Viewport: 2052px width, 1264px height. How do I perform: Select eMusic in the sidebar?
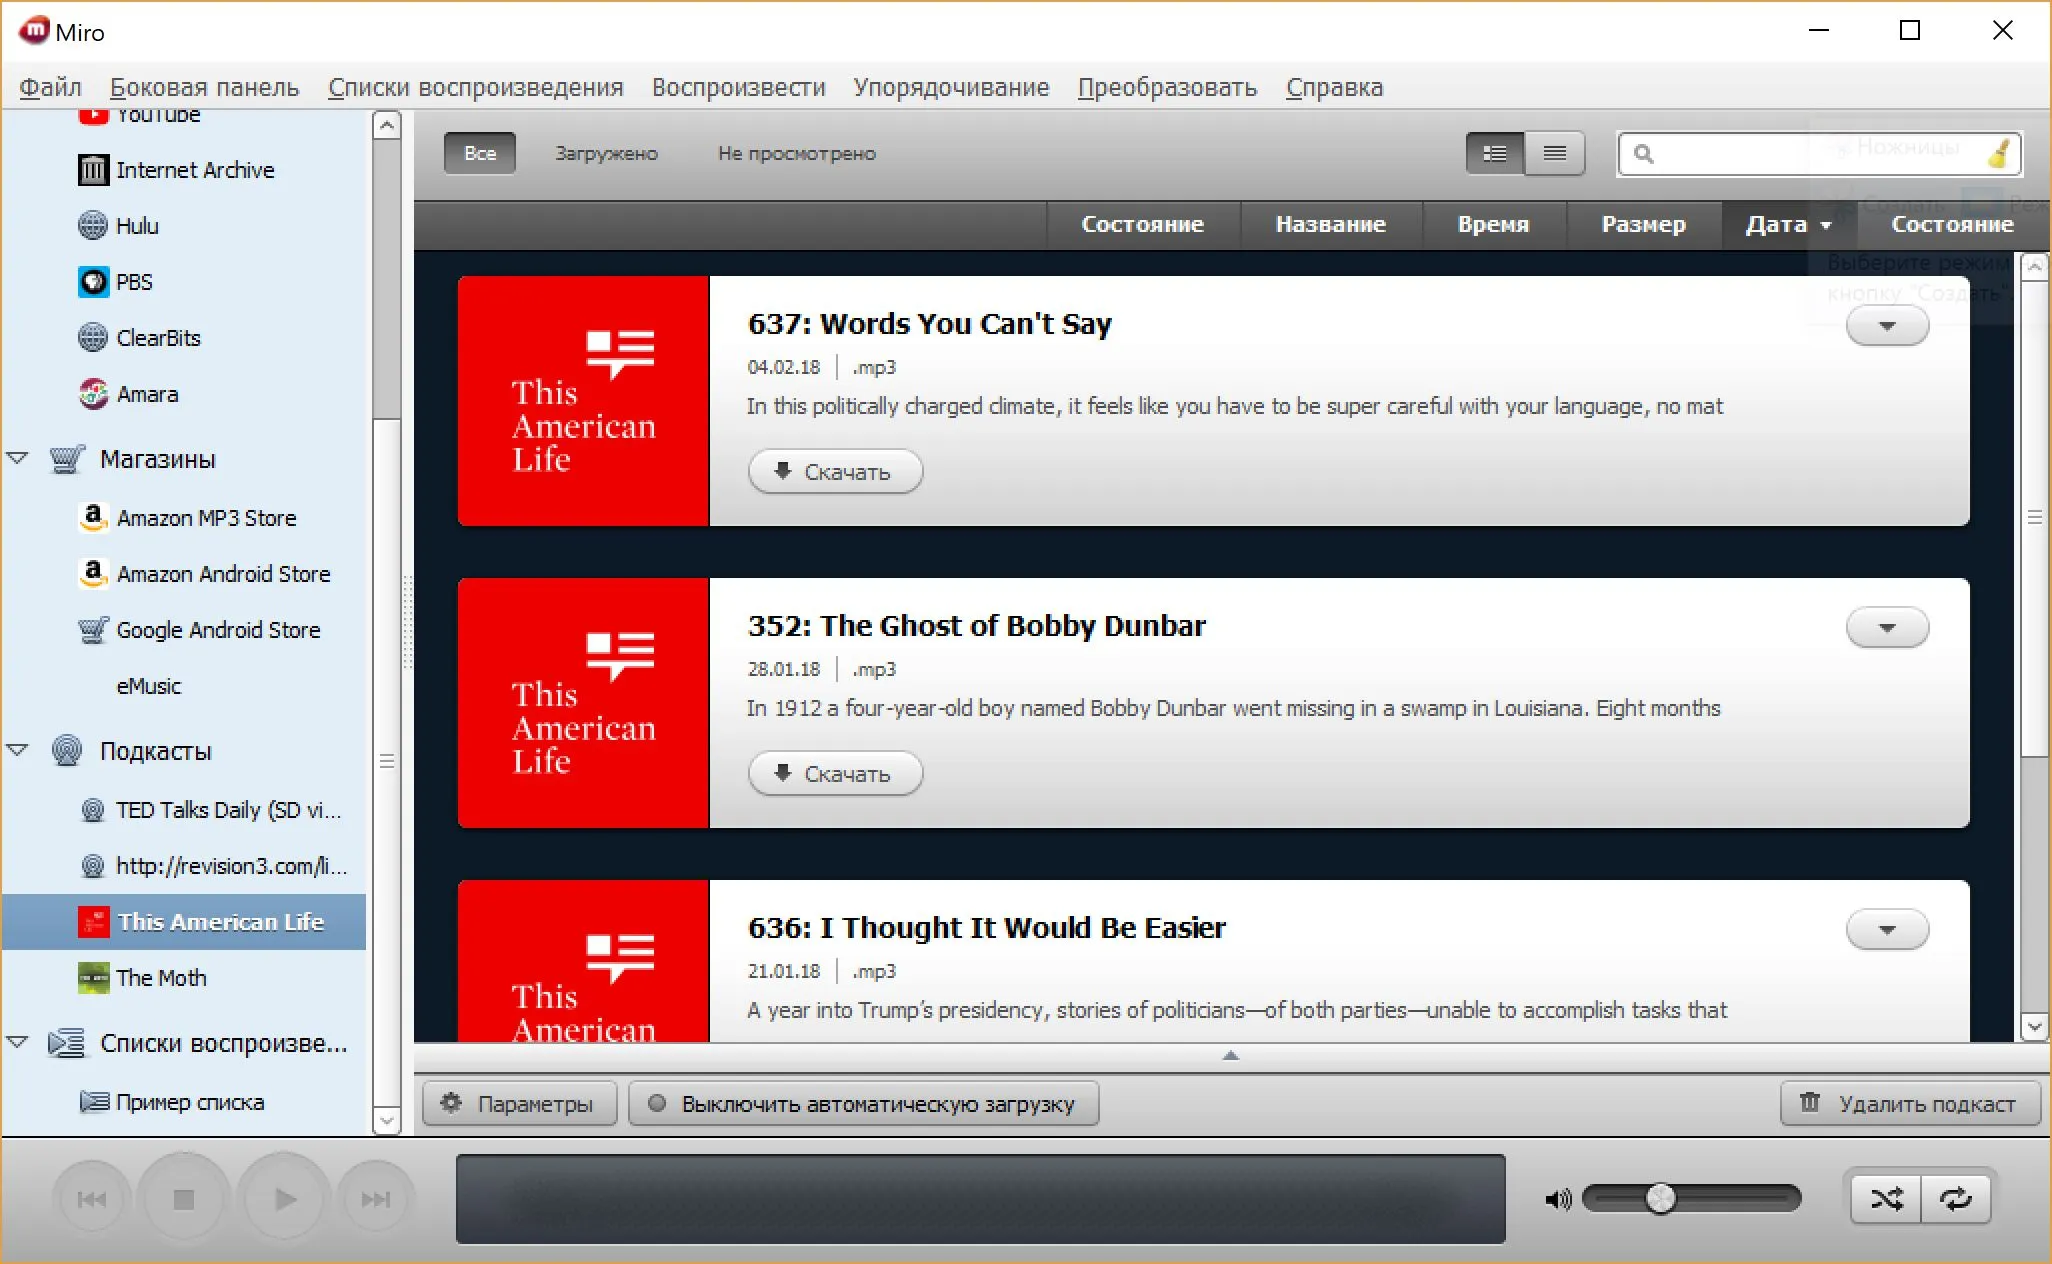click(x=149, y=686)
